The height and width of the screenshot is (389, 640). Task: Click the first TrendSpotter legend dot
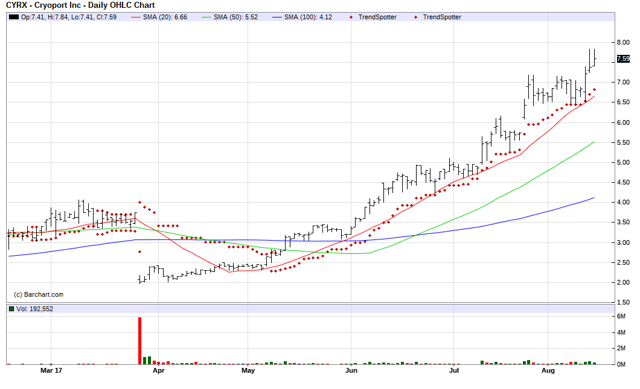(x=351, y=18)
